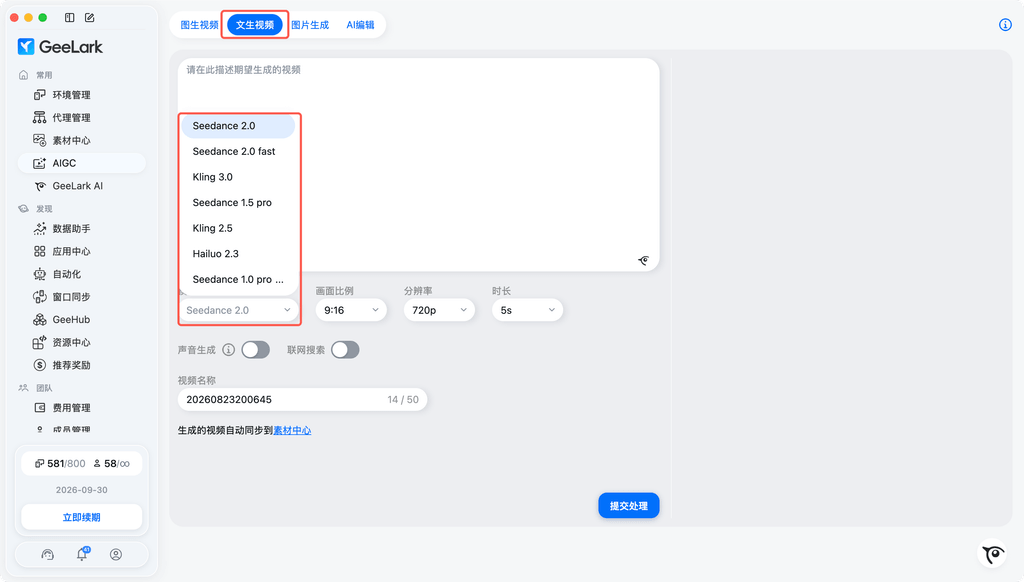Viewport: 1024px width, 582px height.
Task: Open the 分辨率 720p dropdown
Action: point(439,310)
